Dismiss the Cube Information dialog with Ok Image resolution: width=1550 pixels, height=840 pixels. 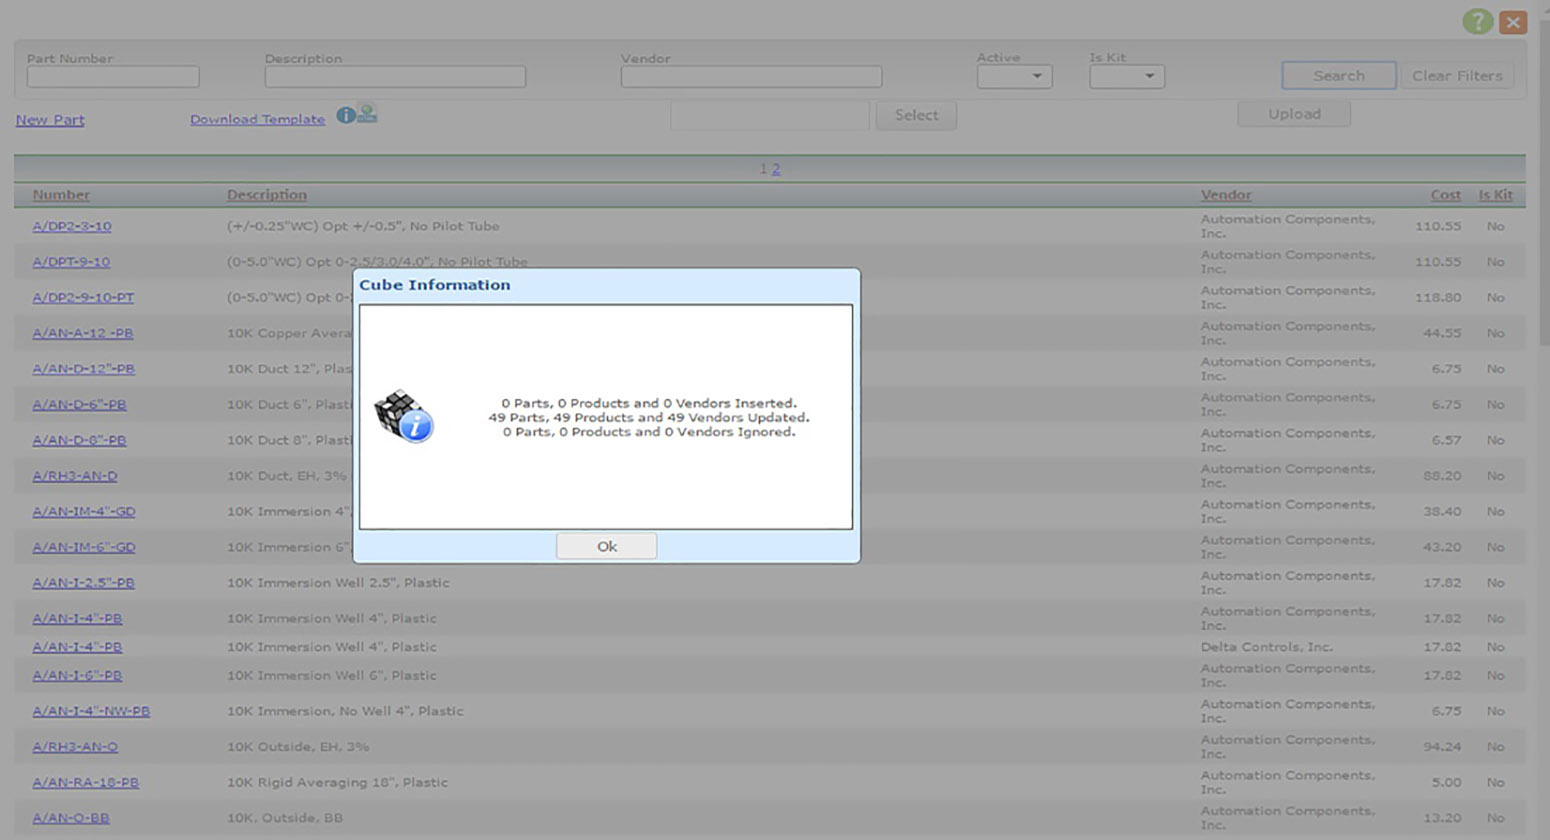point(606,546)
